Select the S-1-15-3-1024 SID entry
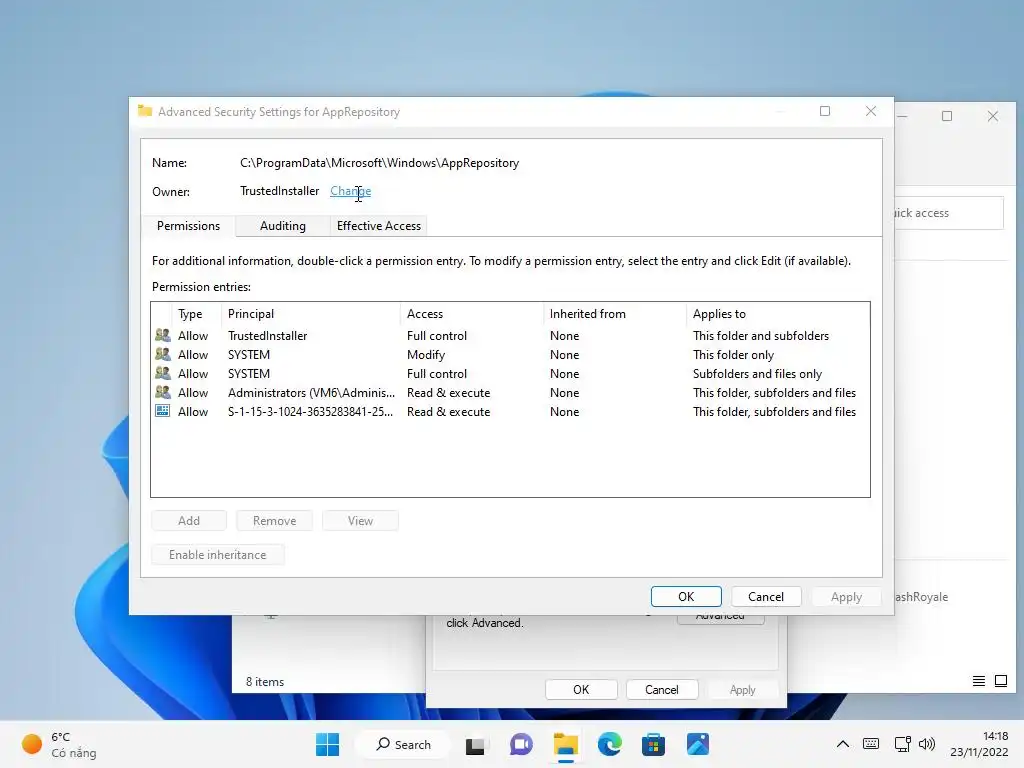Screen dimensions: 1024x768 (510, 411)
